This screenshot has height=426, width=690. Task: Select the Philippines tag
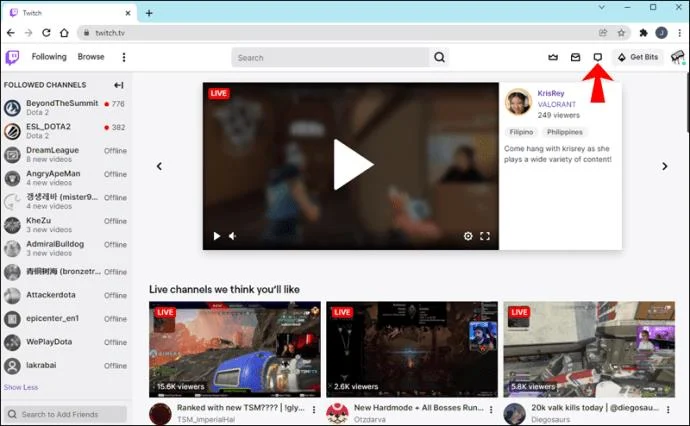coord(565,132)
